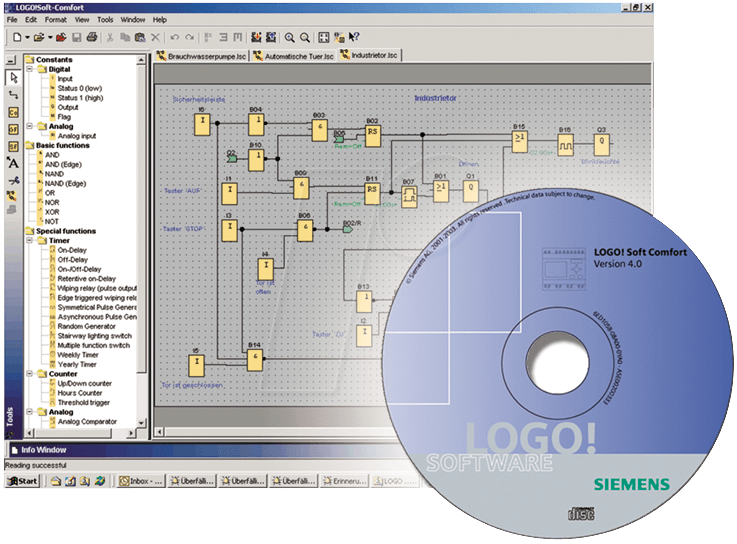
Task: Cut selection with the scissors icon
Action: click(110, 37)
